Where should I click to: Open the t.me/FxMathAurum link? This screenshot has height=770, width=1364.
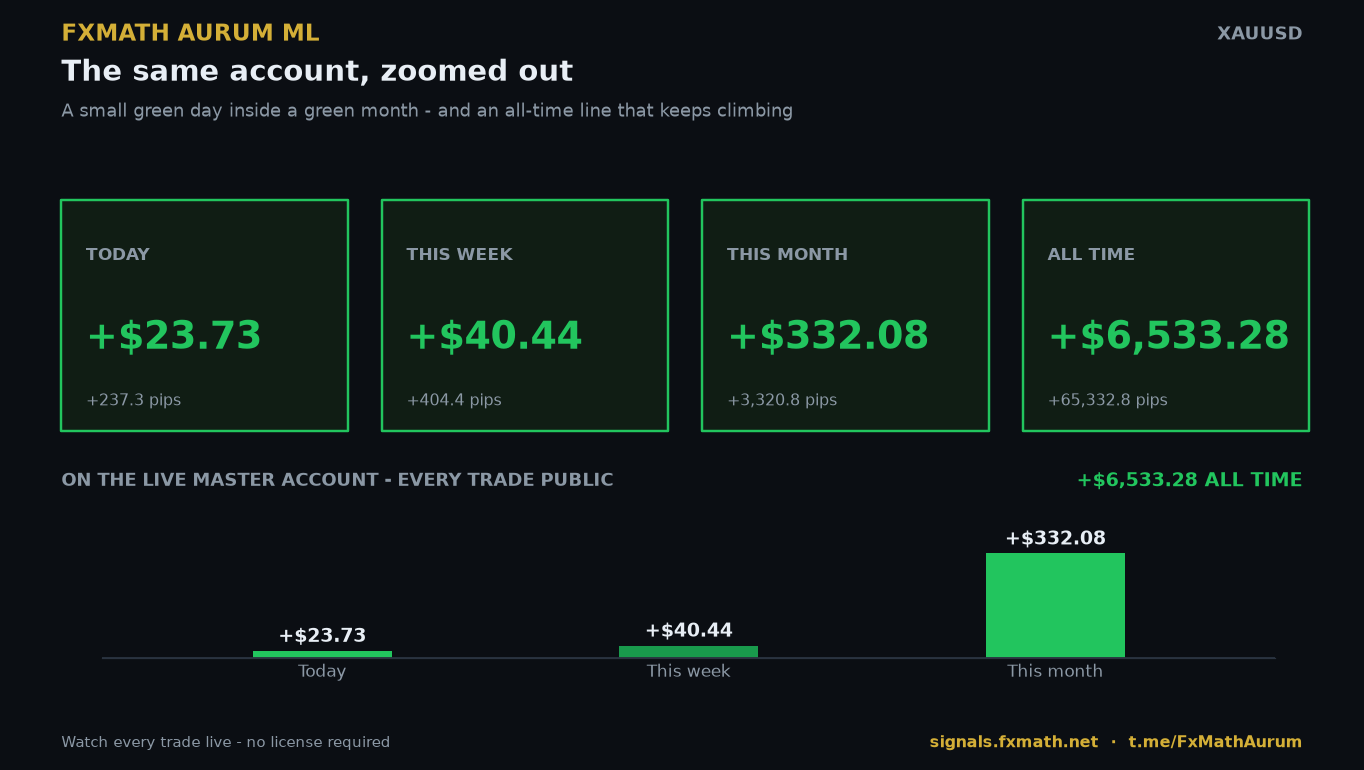[1215, 742]
